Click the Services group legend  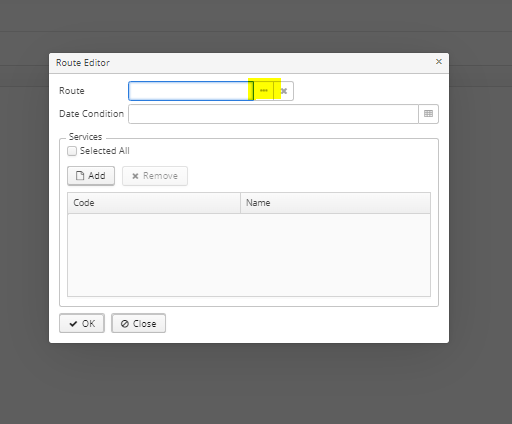click(x=85, y=137)
